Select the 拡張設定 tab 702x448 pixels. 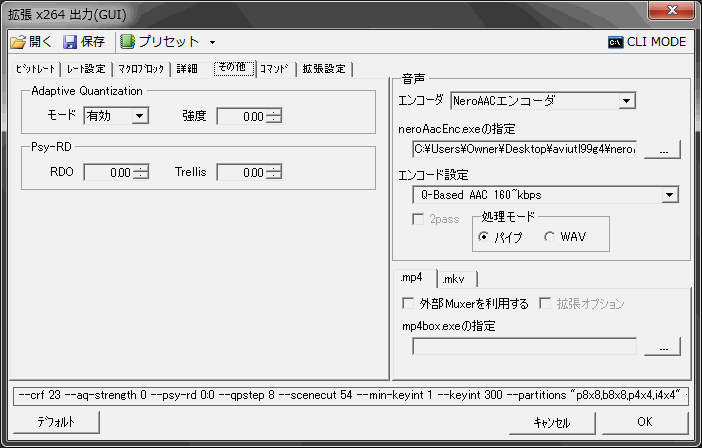point(324,69)
